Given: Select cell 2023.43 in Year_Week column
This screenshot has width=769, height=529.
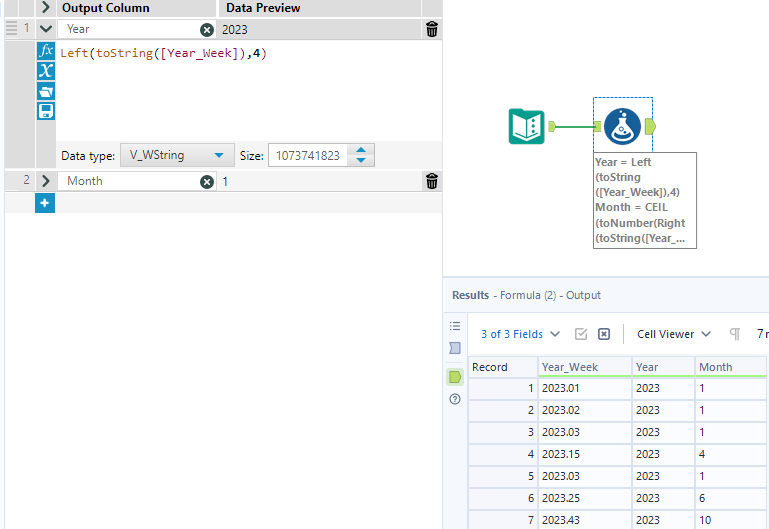Looking at the screenshot, I should click(x=585, y=520).
